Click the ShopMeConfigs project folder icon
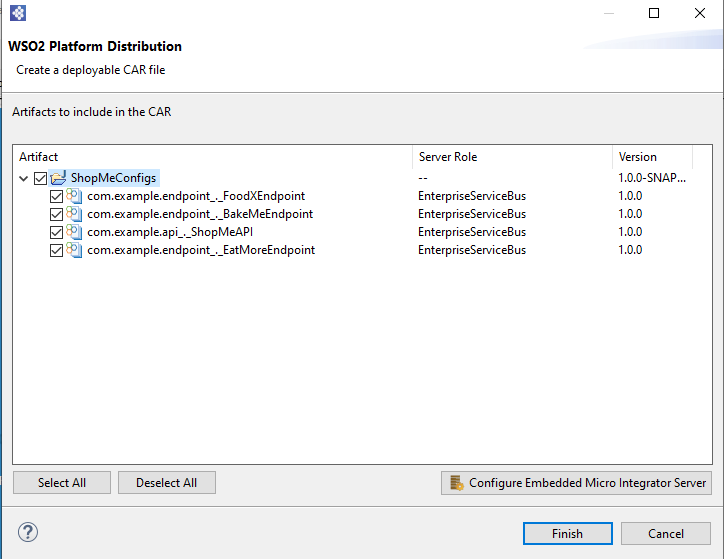The image size is (724, 559). pyautogui.click(x=58, y=178)
